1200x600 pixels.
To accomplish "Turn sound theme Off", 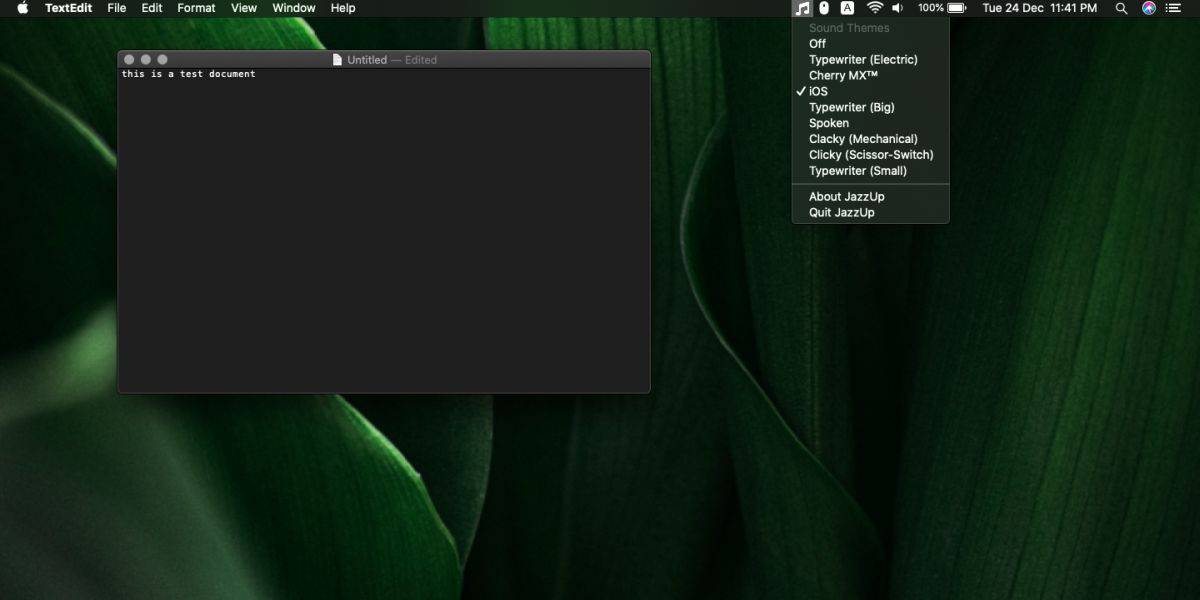I will (870, 44).
